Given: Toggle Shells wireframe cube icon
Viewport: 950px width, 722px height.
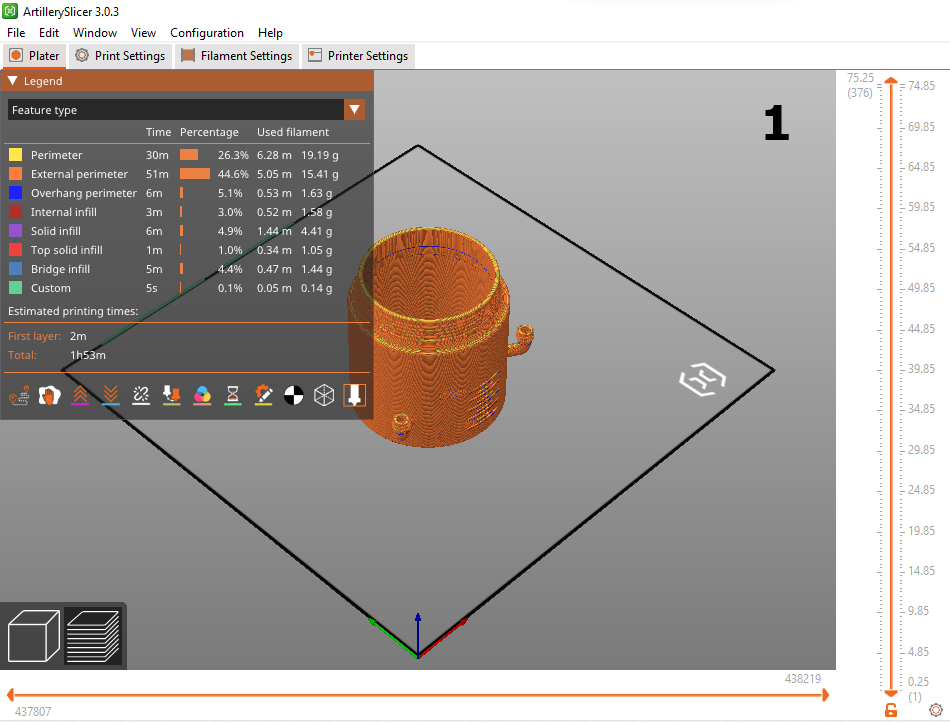Looking at the screenshot, I should 324,396.
